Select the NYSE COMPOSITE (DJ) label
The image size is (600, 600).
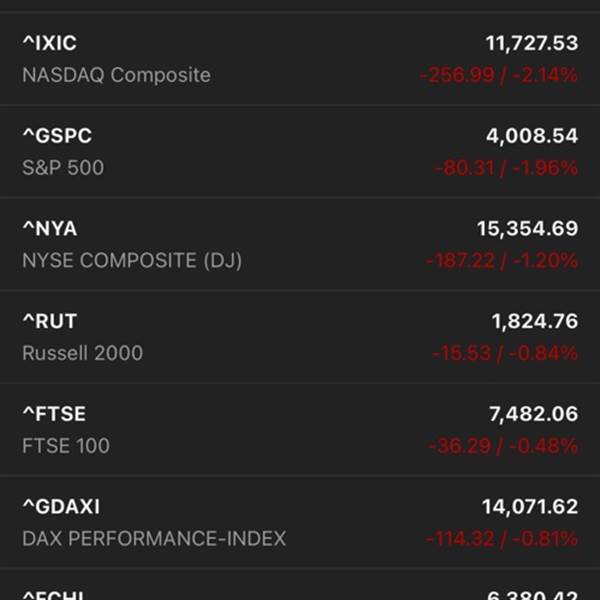click(132, 261)
